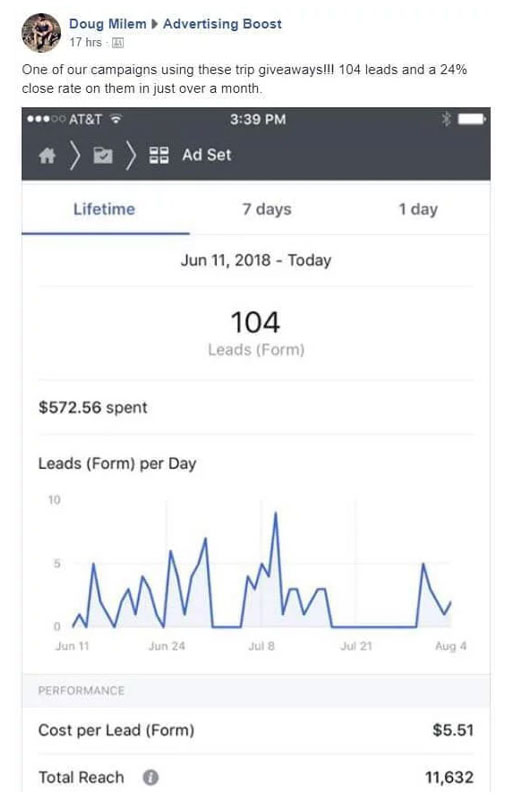Open the Advertising Boost group link
Viewport: 506px width, 812px height.
(222, 24)
